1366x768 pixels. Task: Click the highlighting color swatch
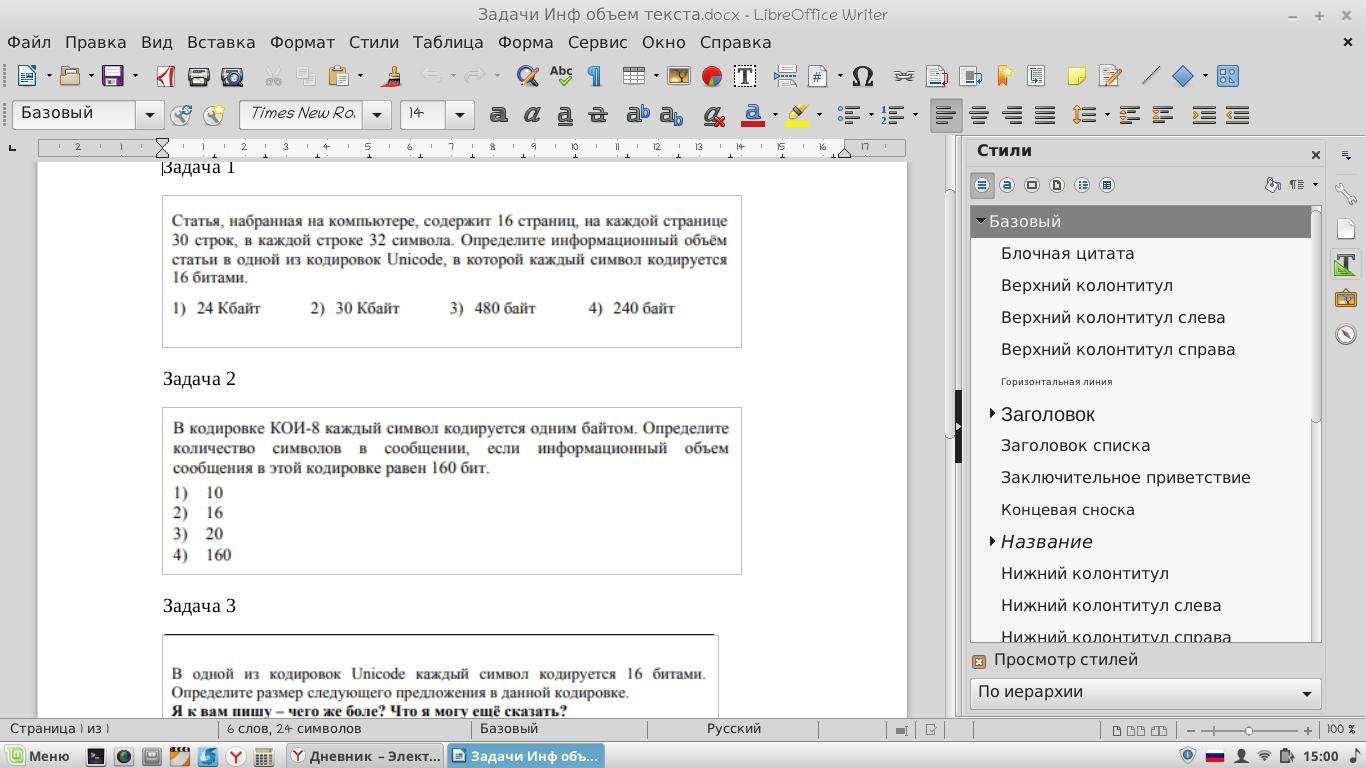[797, 115]
